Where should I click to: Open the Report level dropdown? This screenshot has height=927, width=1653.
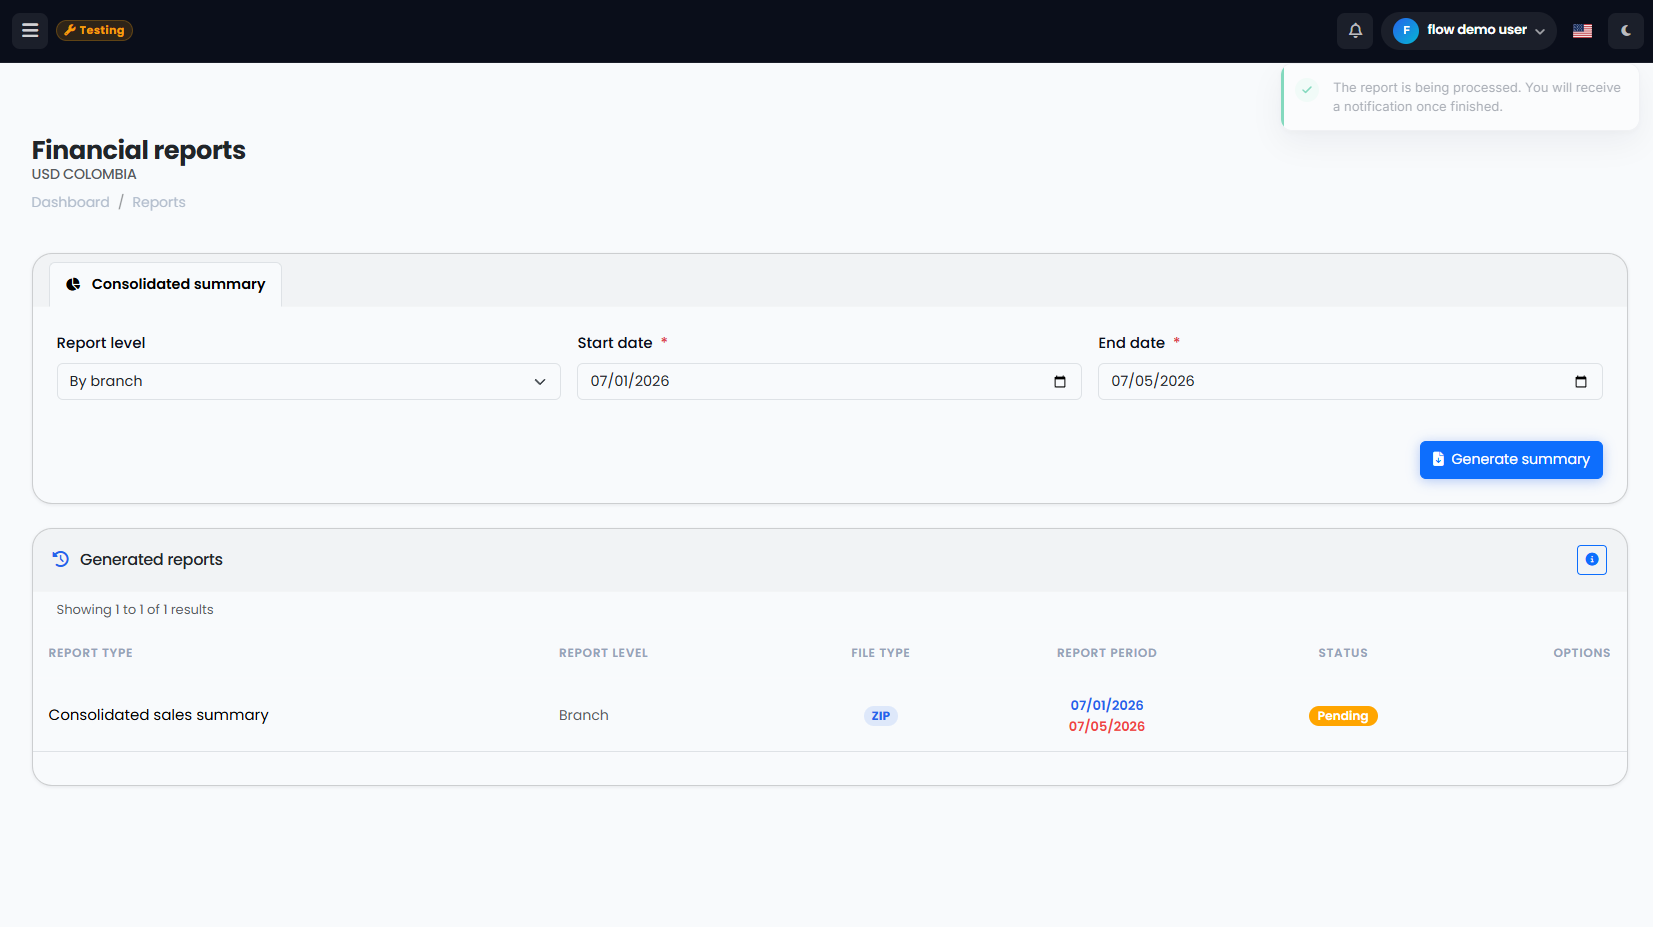[x=308, y=381]
